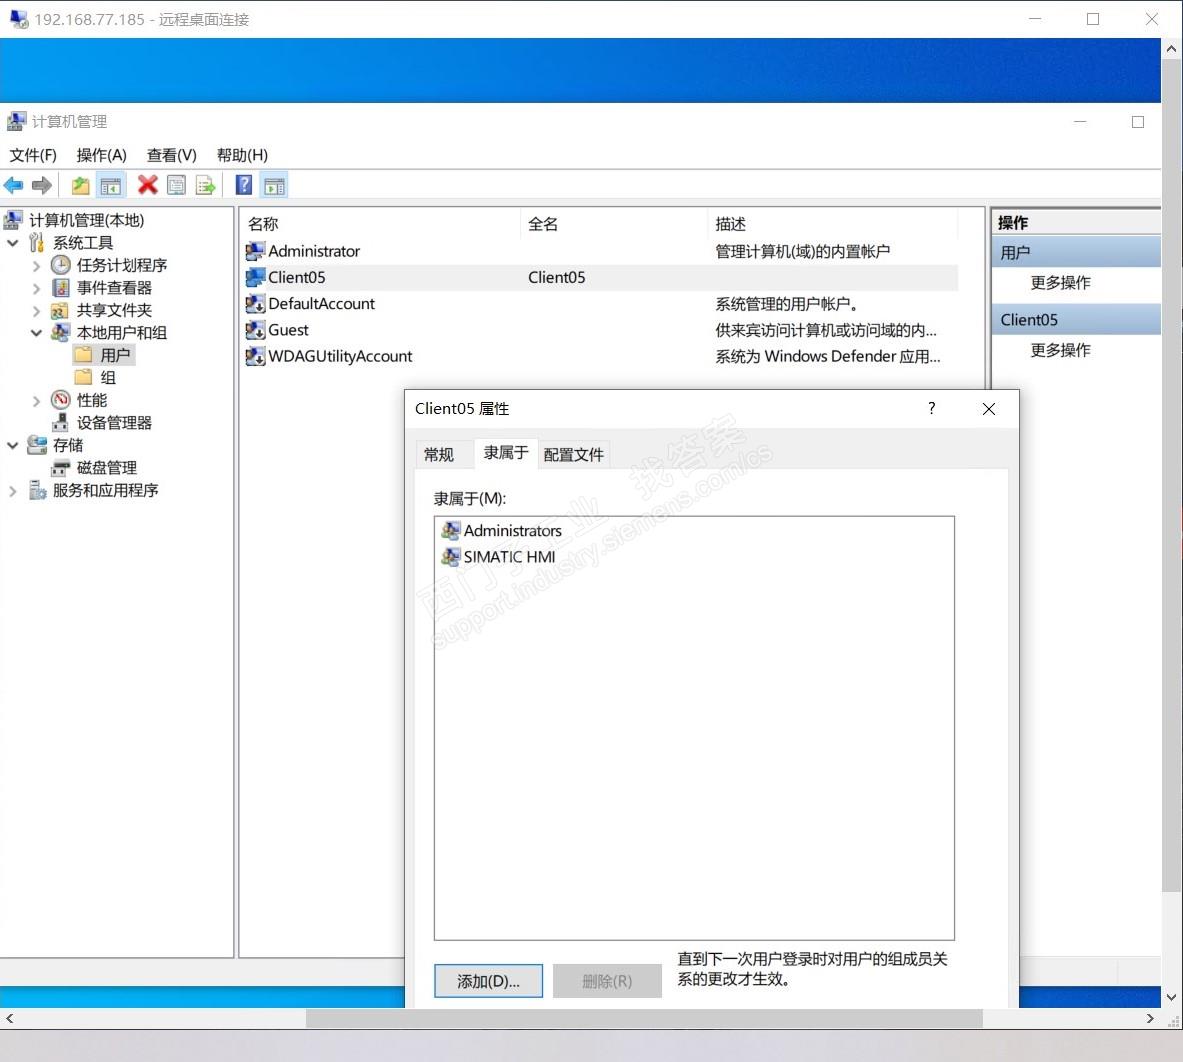1183x1062 pixels.
Task: Click 更多操作 under Client05 section
Action: tap(1060, 349)
